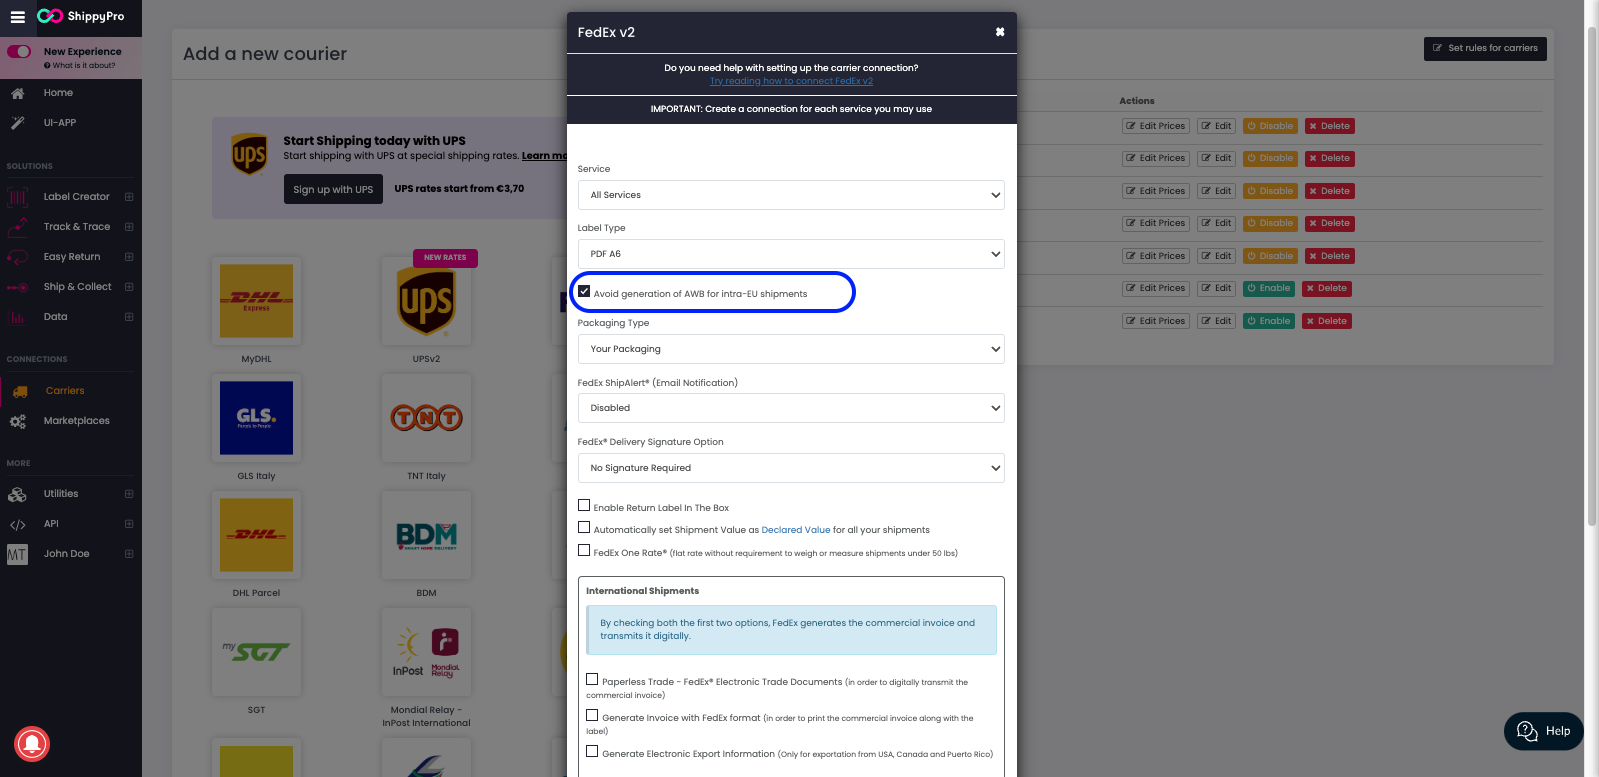This screenshot has height=777, width=1599.
Task: Click the UPS shield logo in banner
Action: (x=249, y=155)
